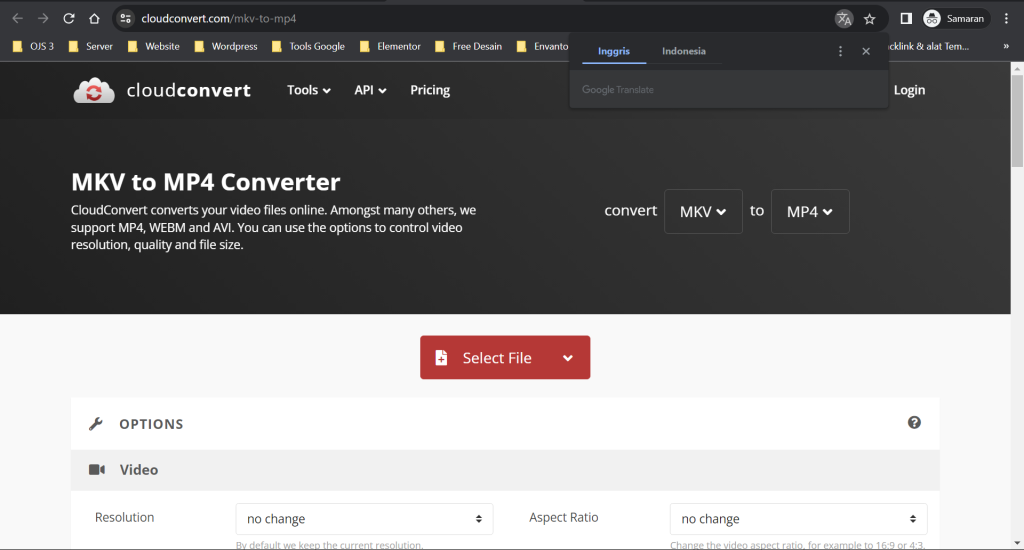This screenshot has height=550, width=1024.
Task: Open translate popup three-dot options menu
Action: (840, 51)
